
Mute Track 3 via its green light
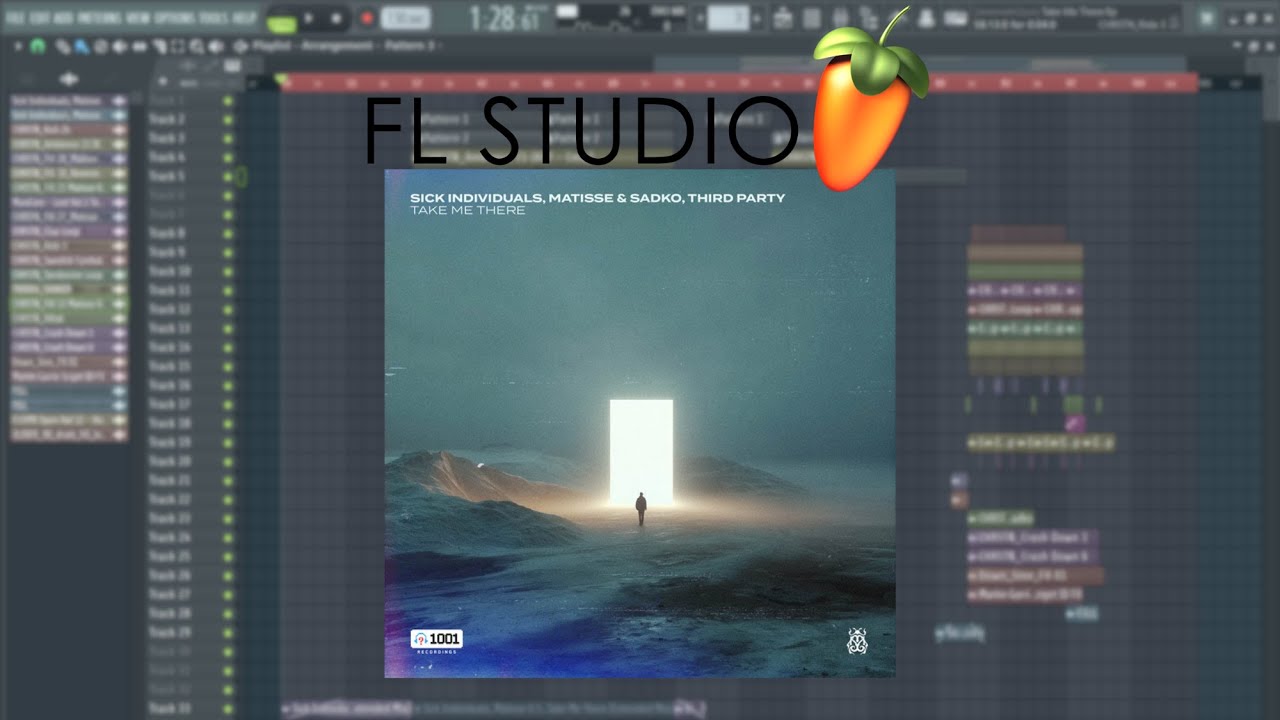(228, 138)
